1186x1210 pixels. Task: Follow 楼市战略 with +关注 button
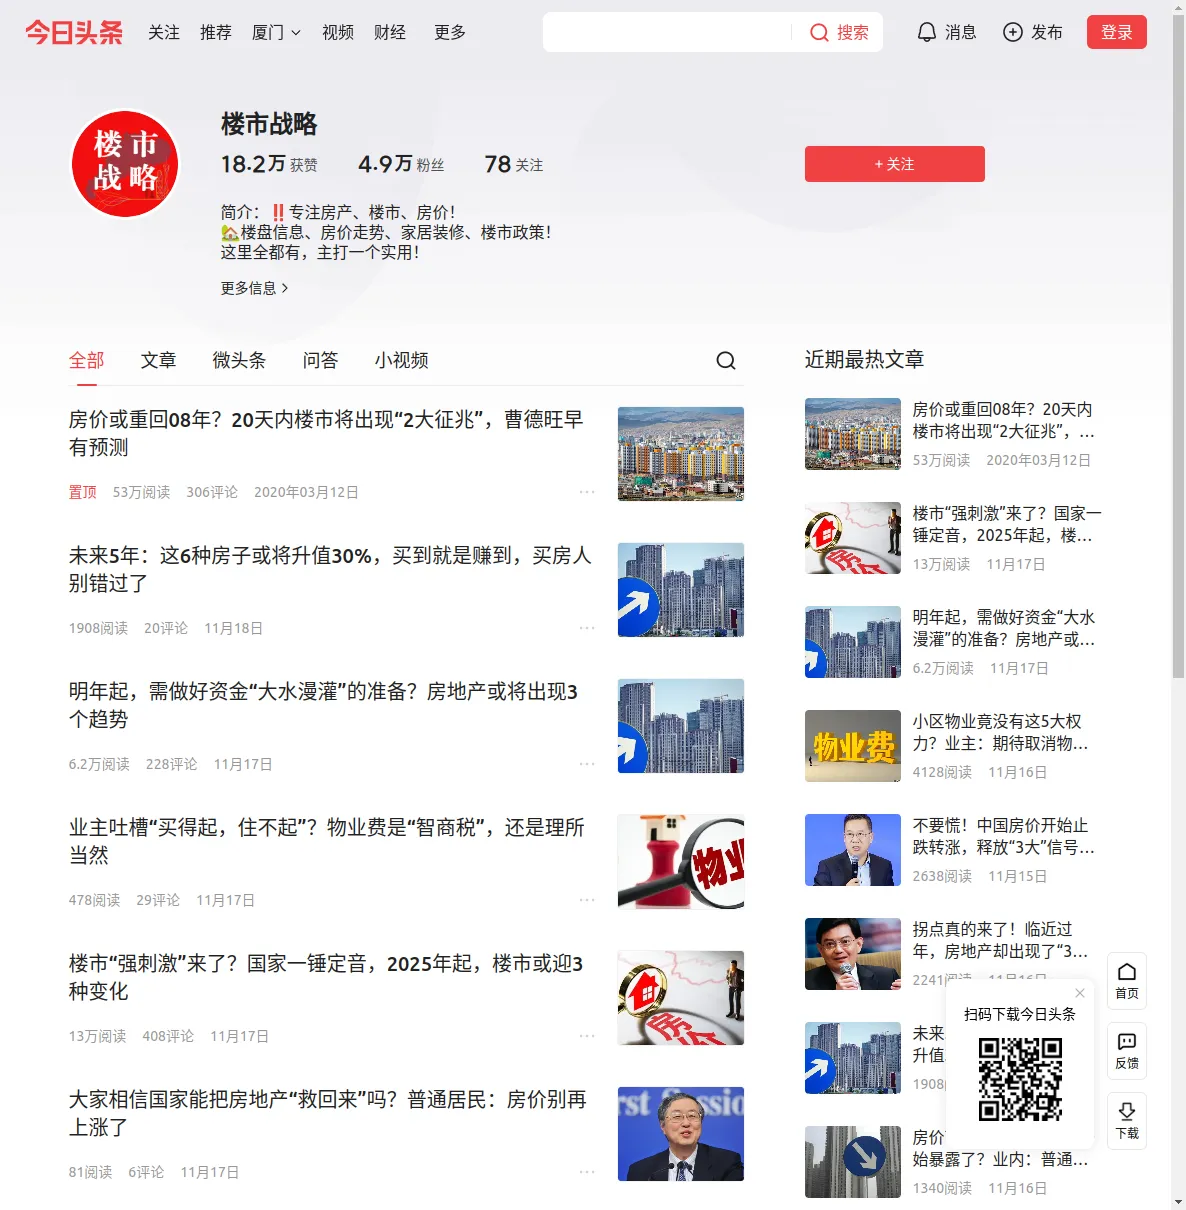click(x=895, y=164)
